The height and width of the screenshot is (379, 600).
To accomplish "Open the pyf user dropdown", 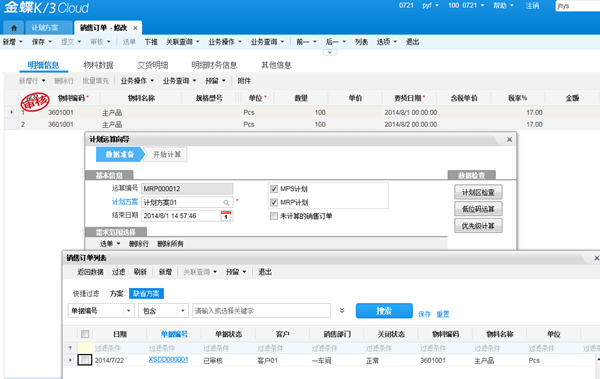I will click(430, 5).
